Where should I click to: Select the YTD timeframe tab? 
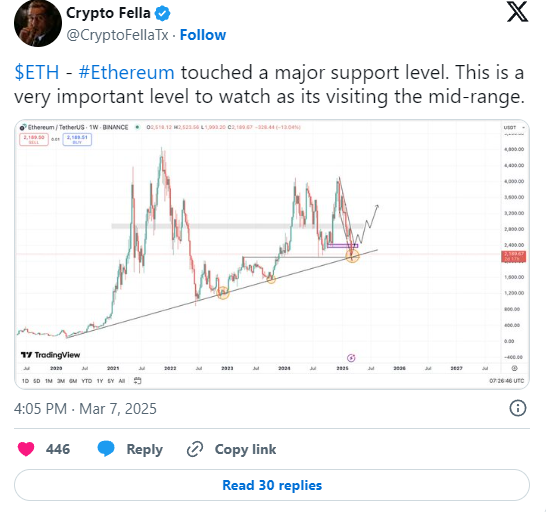(x=87, y=381)
